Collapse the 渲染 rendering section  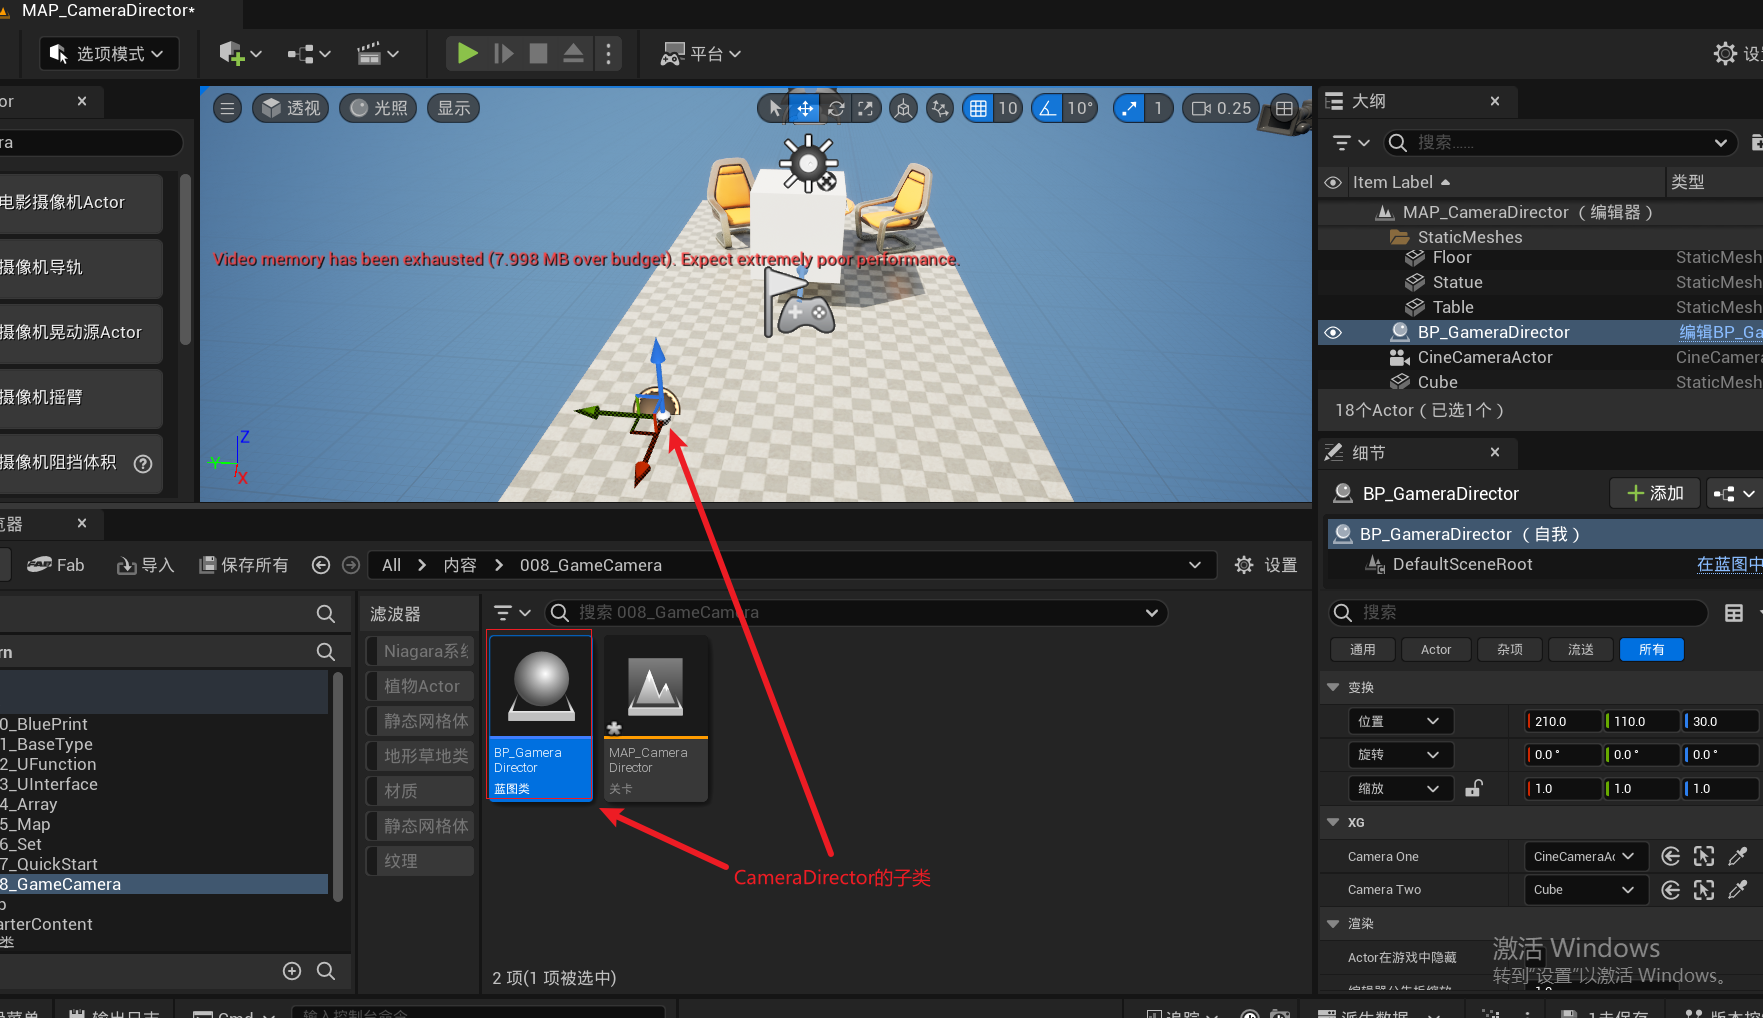point(1333,923)
